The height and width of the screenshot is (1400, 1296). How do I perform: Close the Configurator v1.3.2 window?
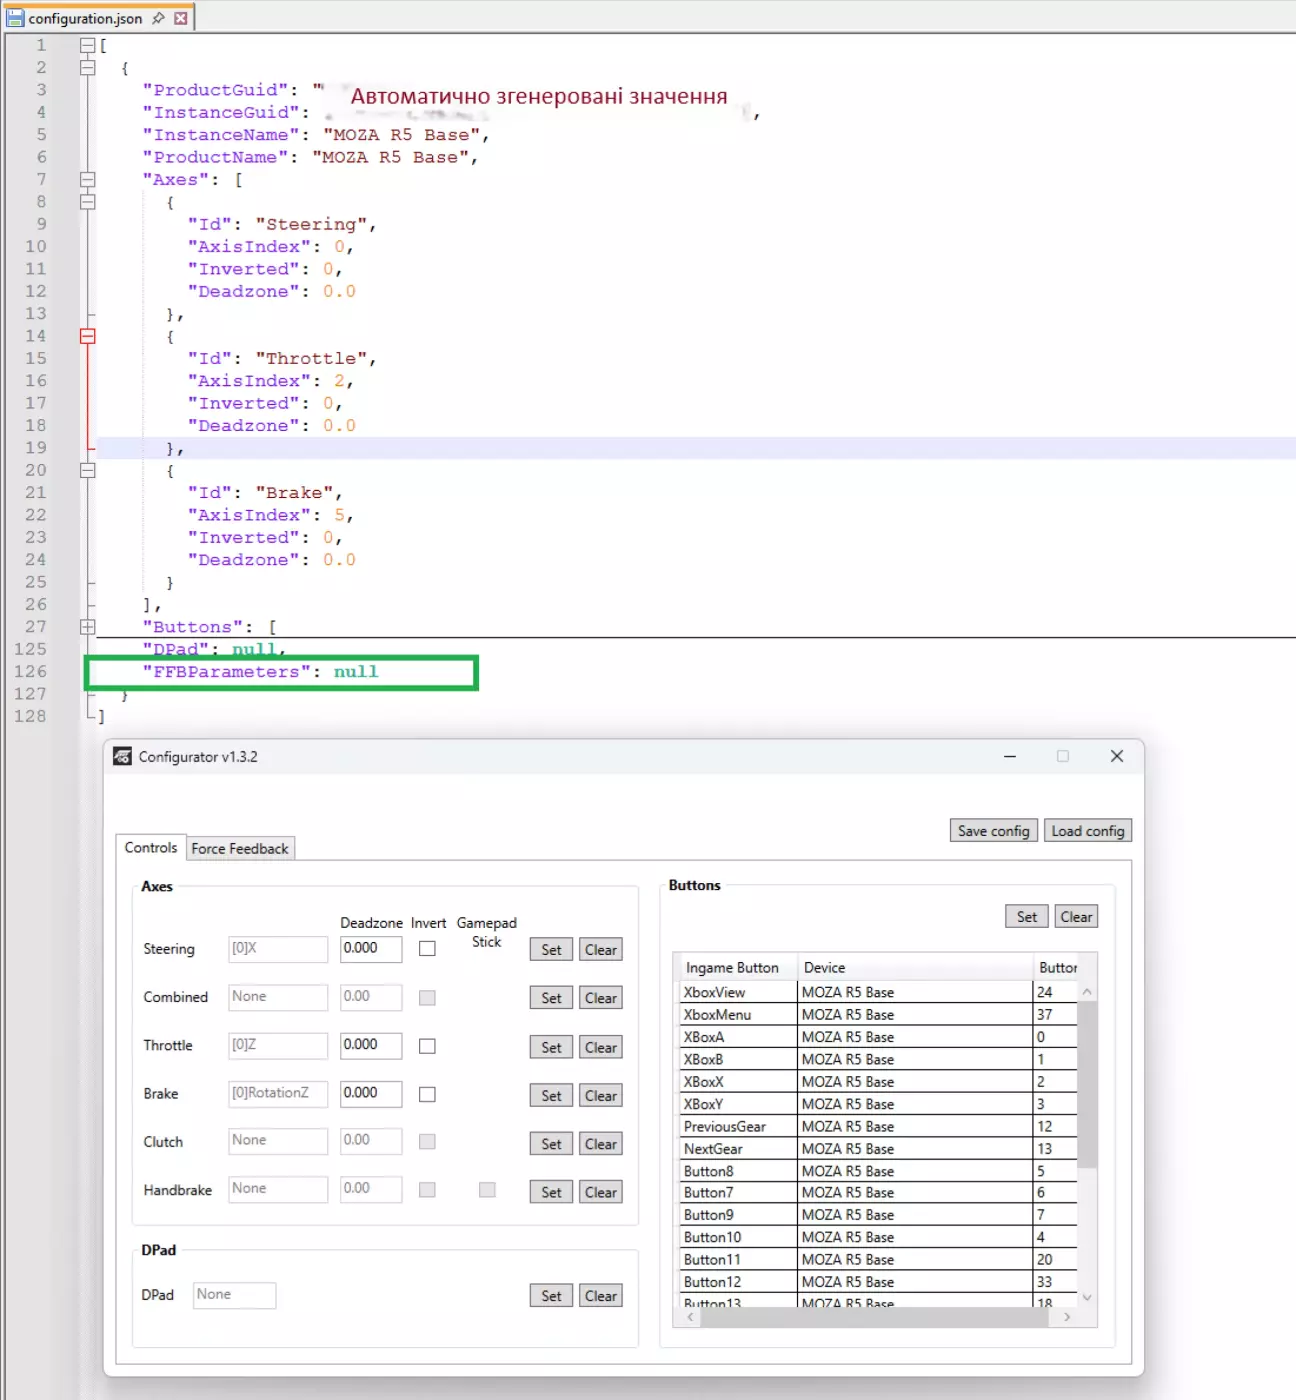tap(1117, 756)
